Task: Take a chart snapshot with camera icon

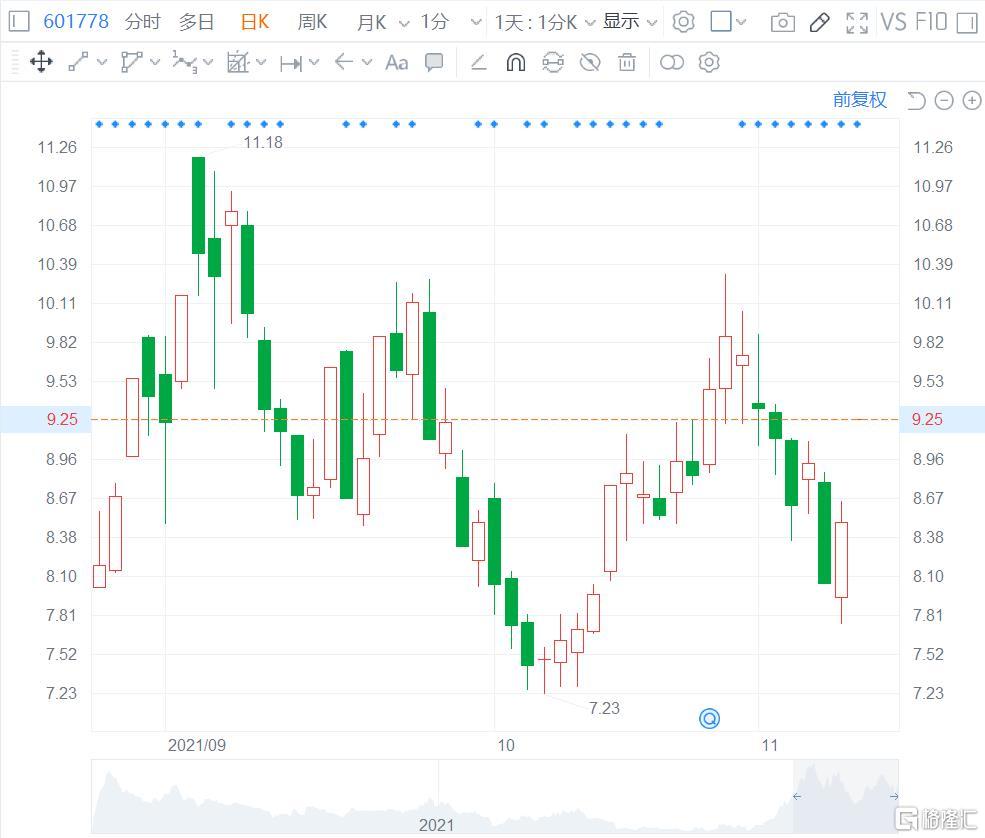Action: click(x=782, y=23)
